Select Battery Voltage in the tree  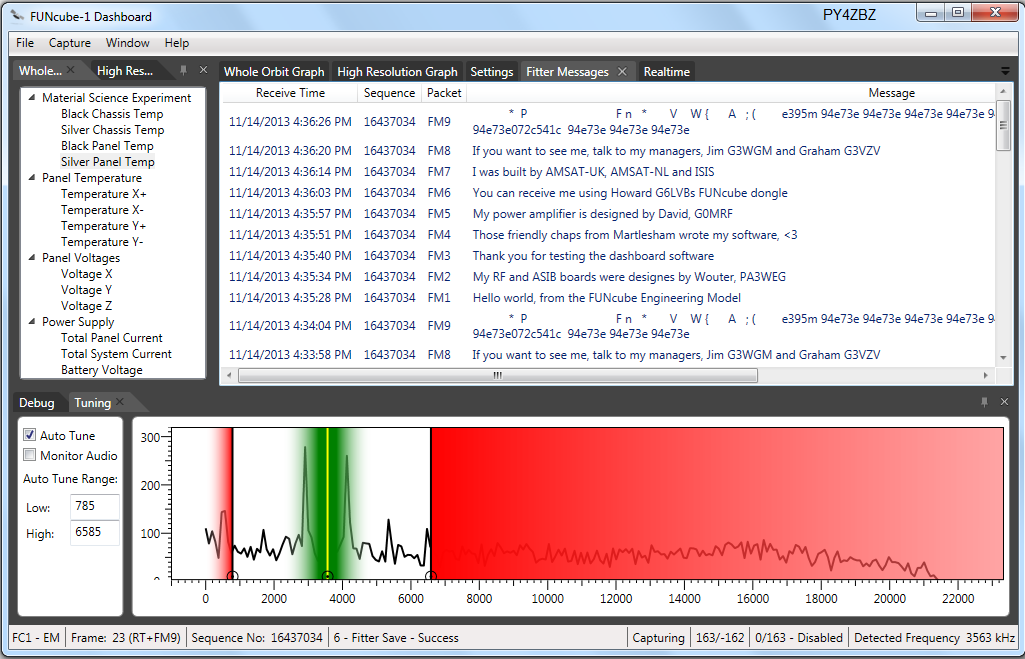(x=101, y=370)
